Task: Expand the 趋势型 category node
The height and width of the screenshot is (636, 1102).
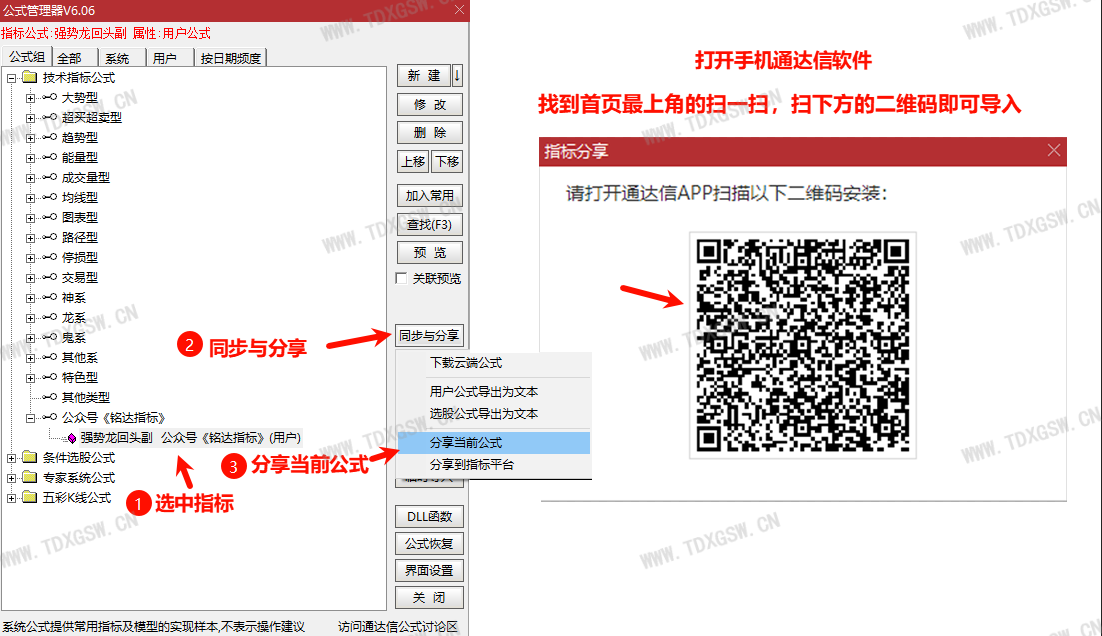Action: point(30,138)
